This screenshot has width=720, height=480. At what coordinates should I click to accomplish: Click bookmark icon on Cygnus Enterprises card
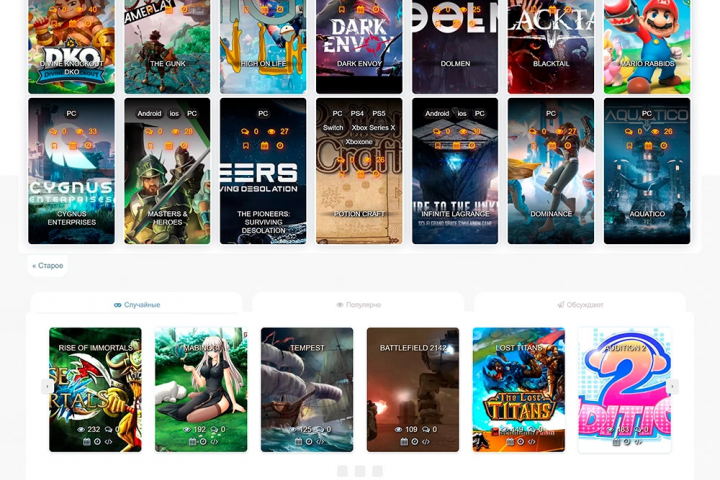[54, 146]
